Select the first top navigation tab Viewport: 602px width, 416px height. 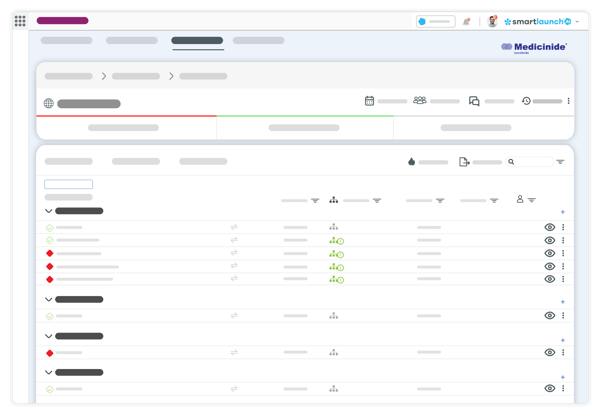click(x=66, y=41)
